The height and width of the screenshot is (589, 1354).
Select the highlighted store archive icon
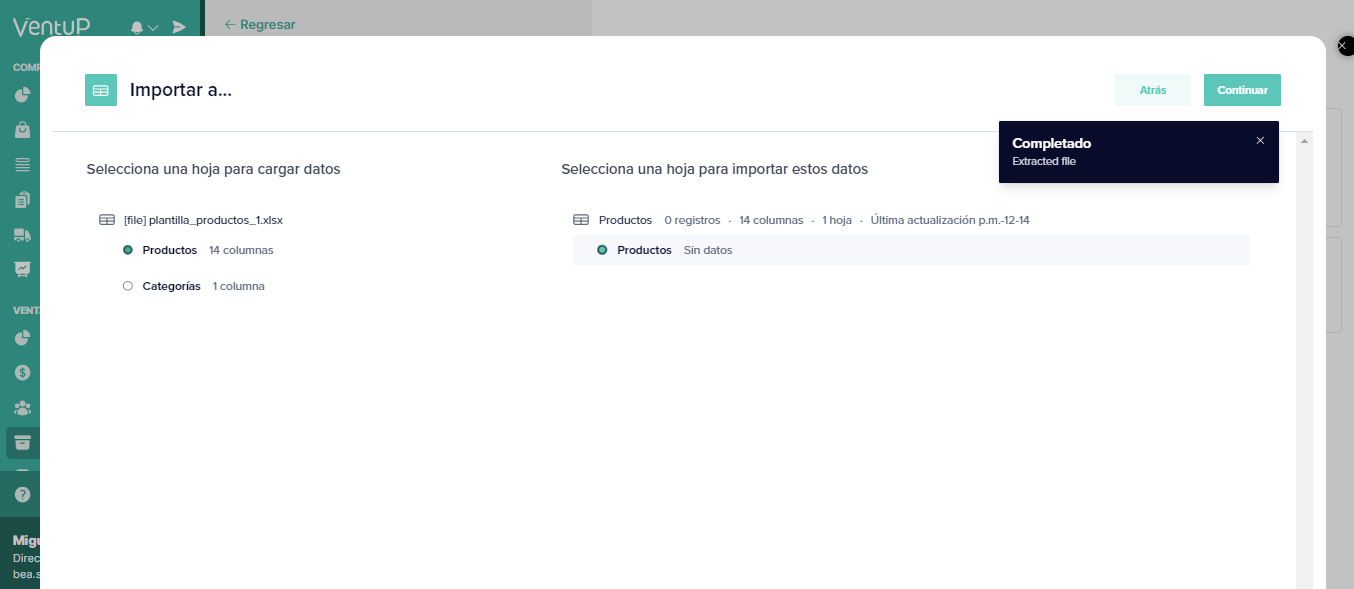pos(20,442)
